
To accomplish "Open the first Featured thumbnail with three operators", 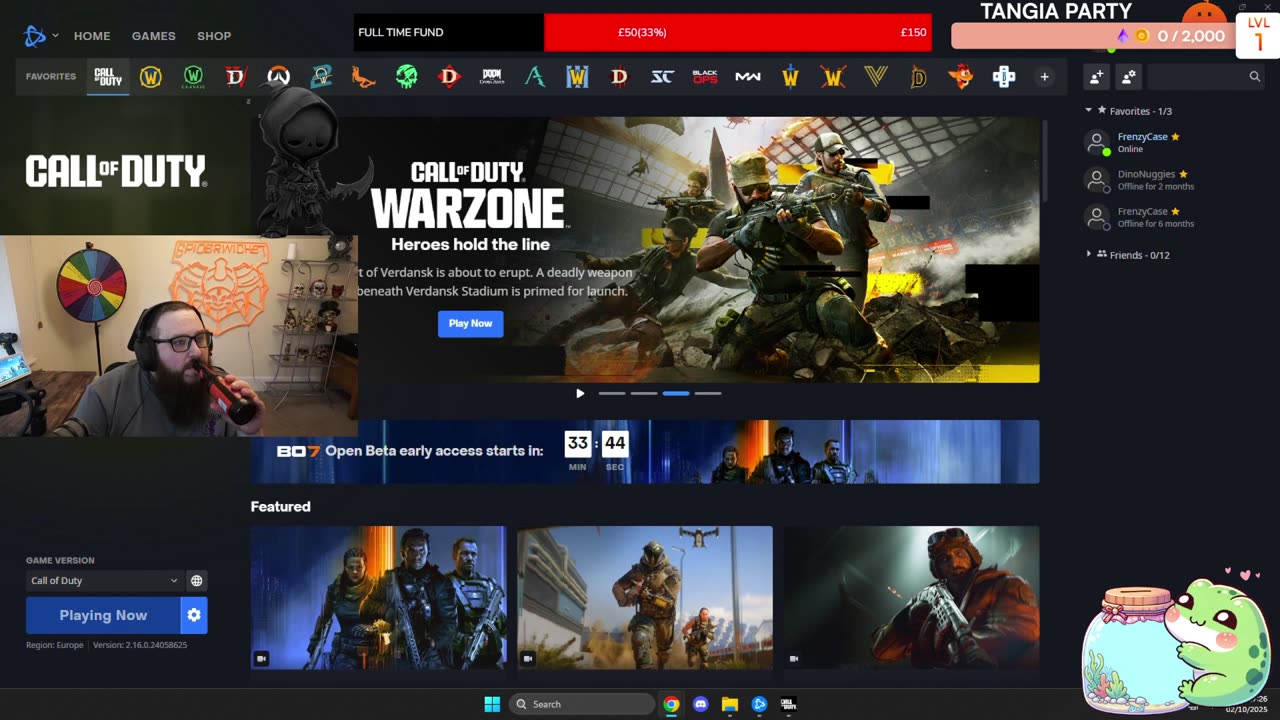I will point(379,598).
